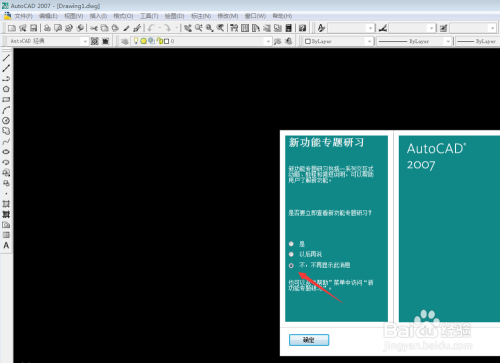Click layer 0 color square swatch
500x363 pixels.
[x=166, y=41]
